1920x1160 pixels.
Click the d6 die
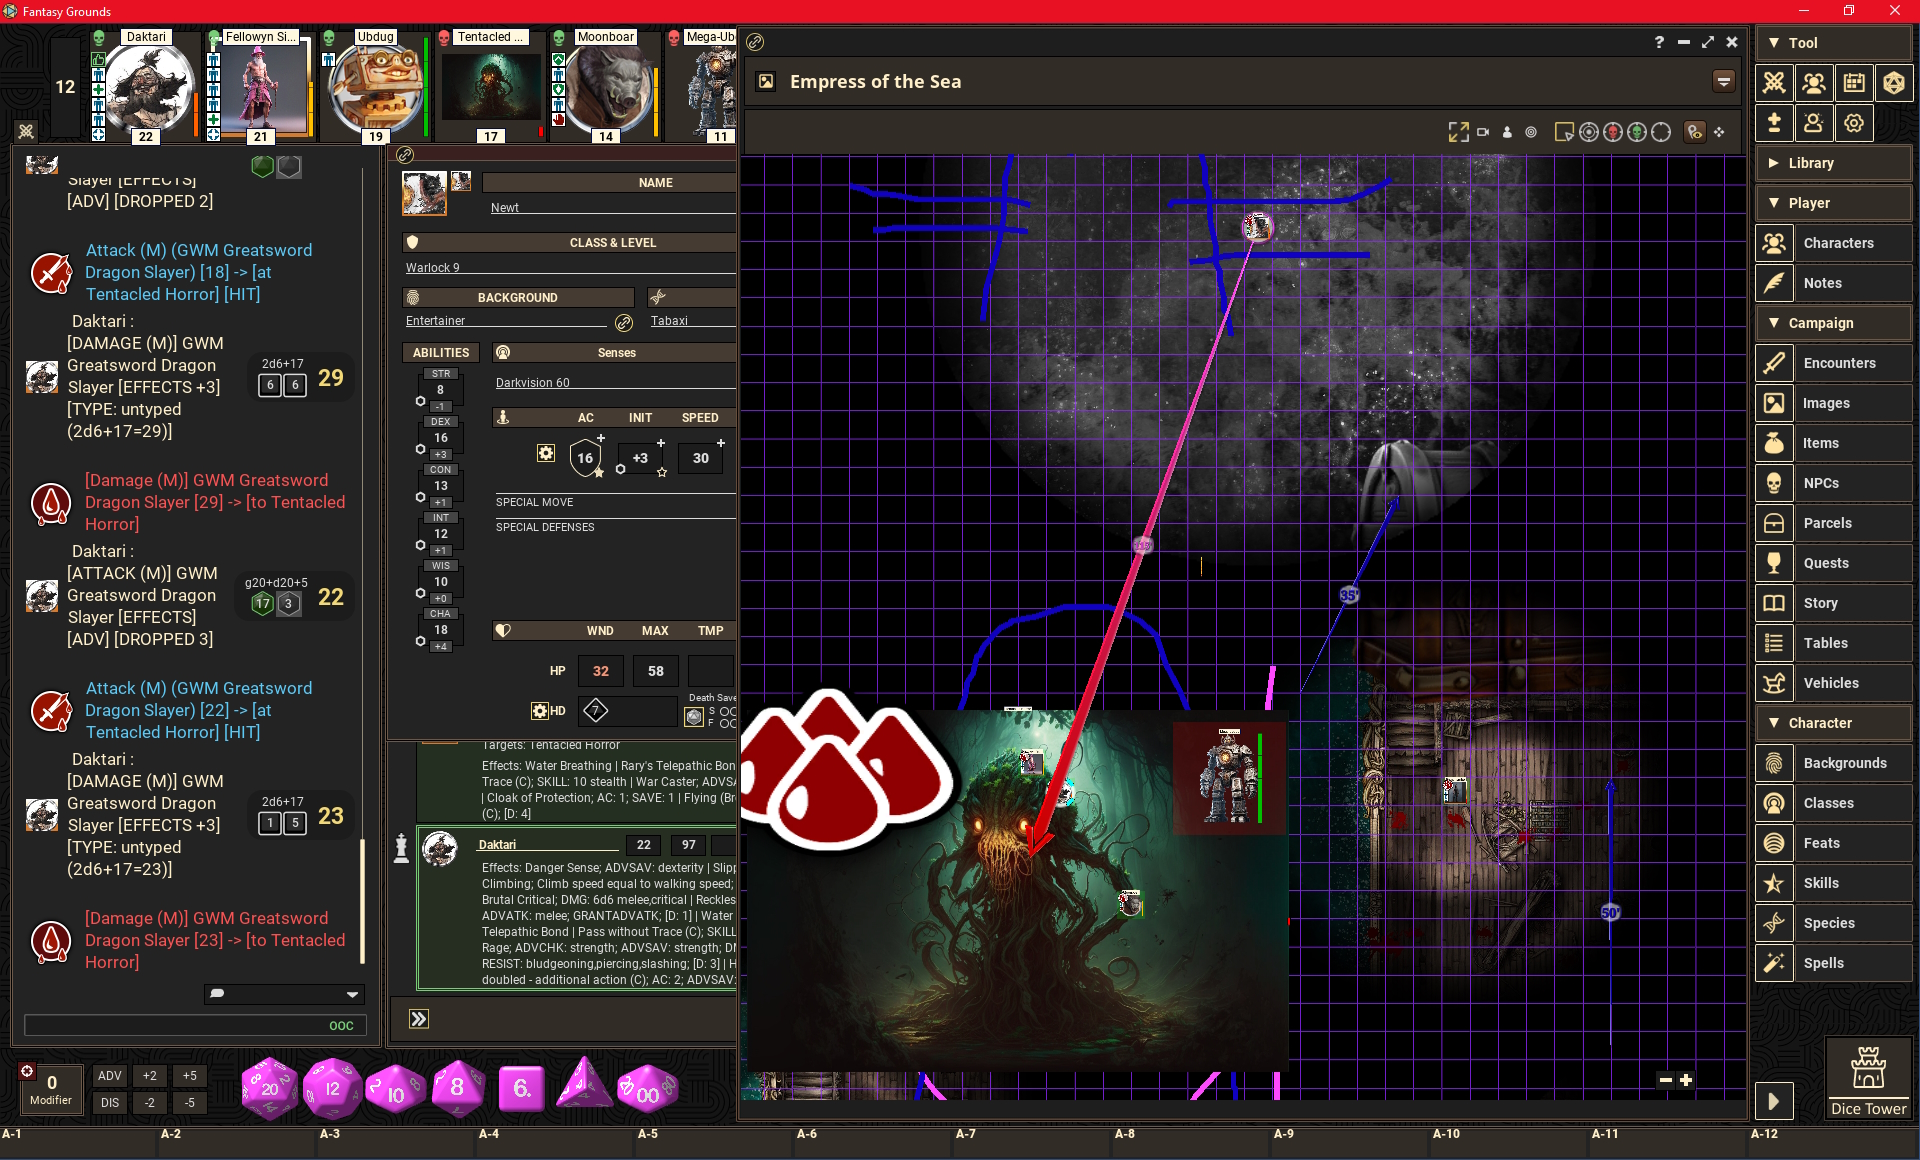tap(521, 1088)
